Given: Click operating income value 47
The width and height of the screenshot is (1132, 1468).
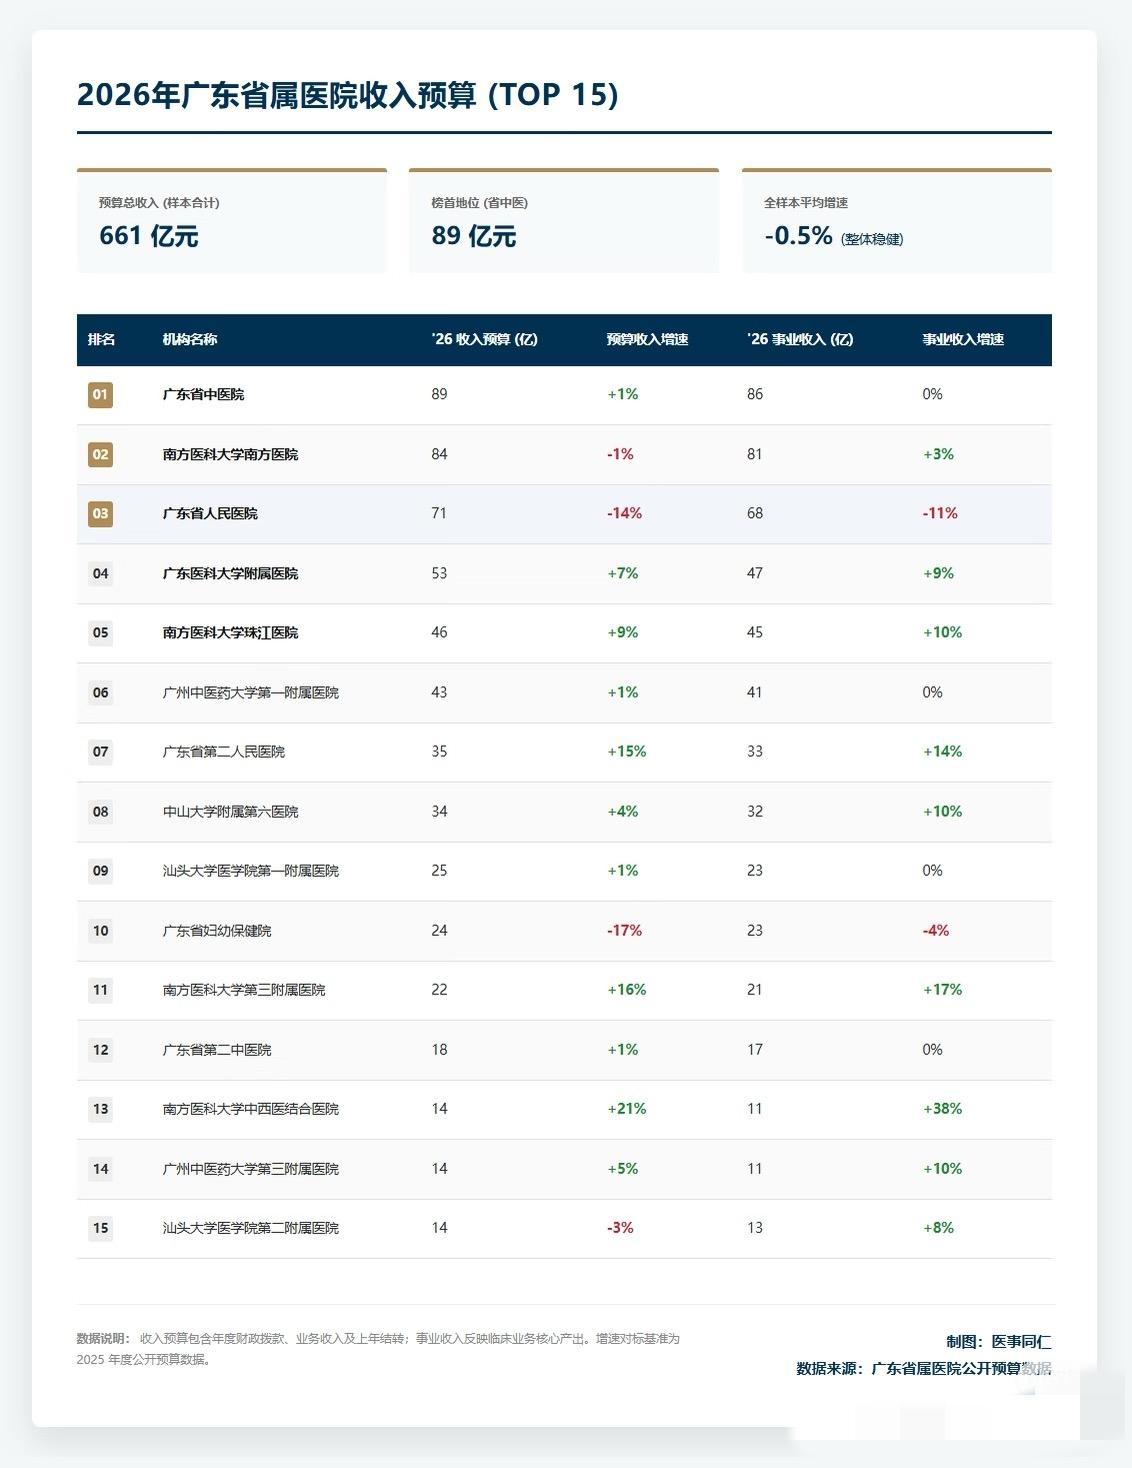Looking at the screenshot, I should click(755, 573).
